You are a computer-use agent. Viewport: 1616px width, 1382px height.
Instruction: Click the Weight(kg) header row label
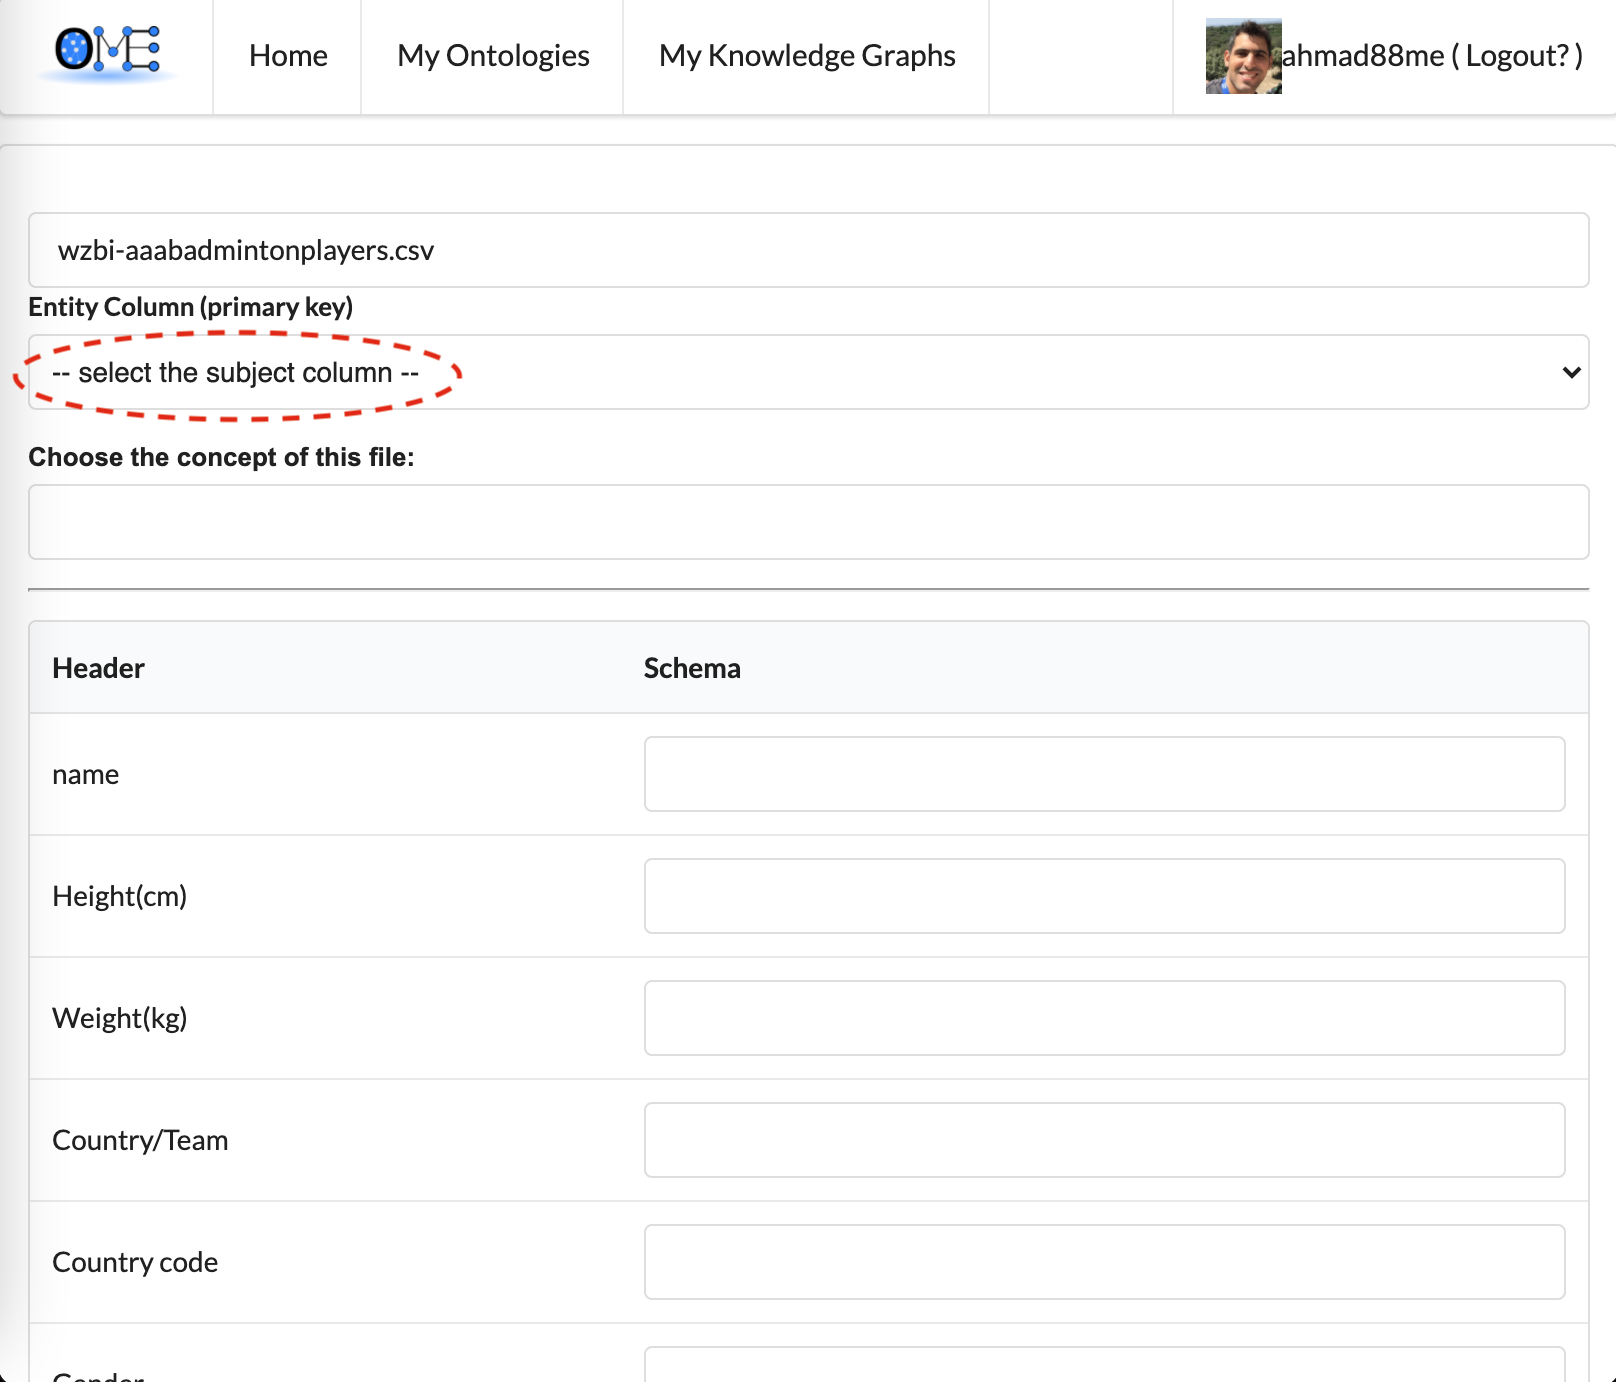click(x=120, y=1018)
